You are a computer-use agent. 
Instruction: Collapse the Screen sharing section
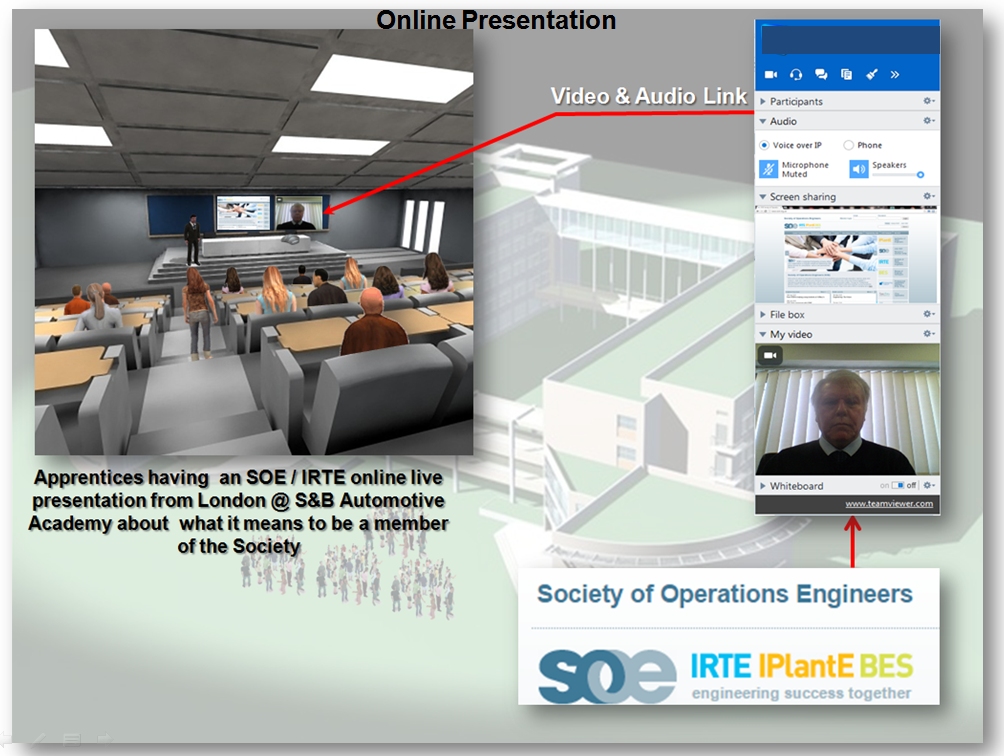coord(763,197)
